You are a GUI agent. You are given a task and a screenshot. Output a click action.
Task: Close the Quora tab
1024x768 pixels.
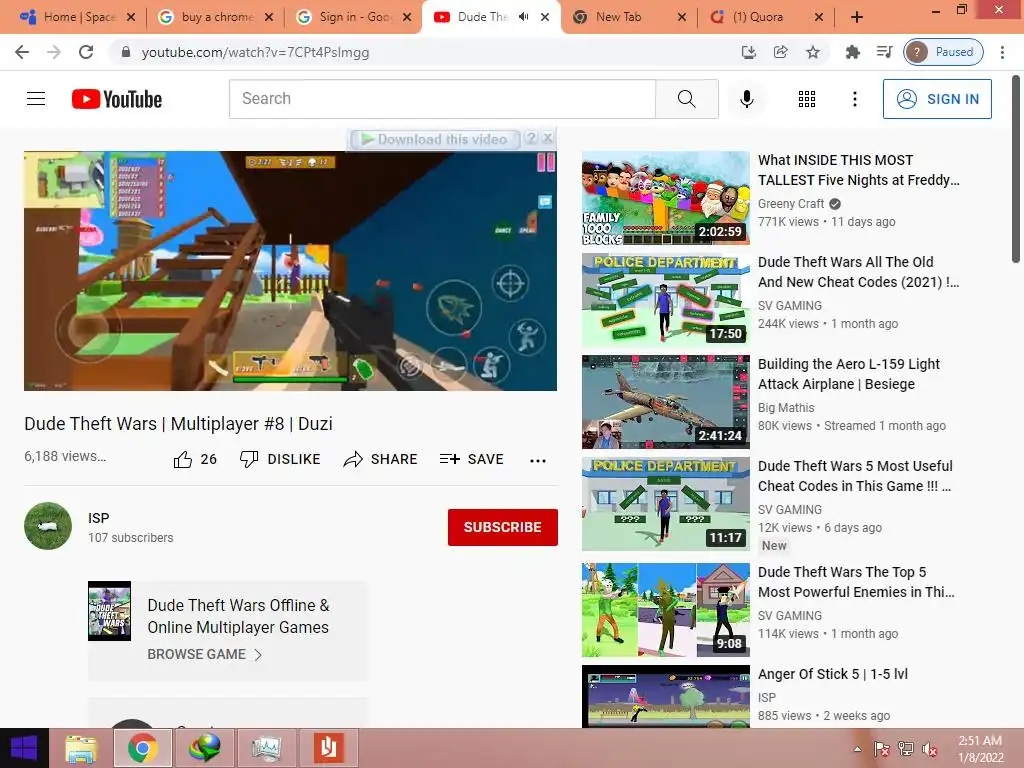pos(818,18)
